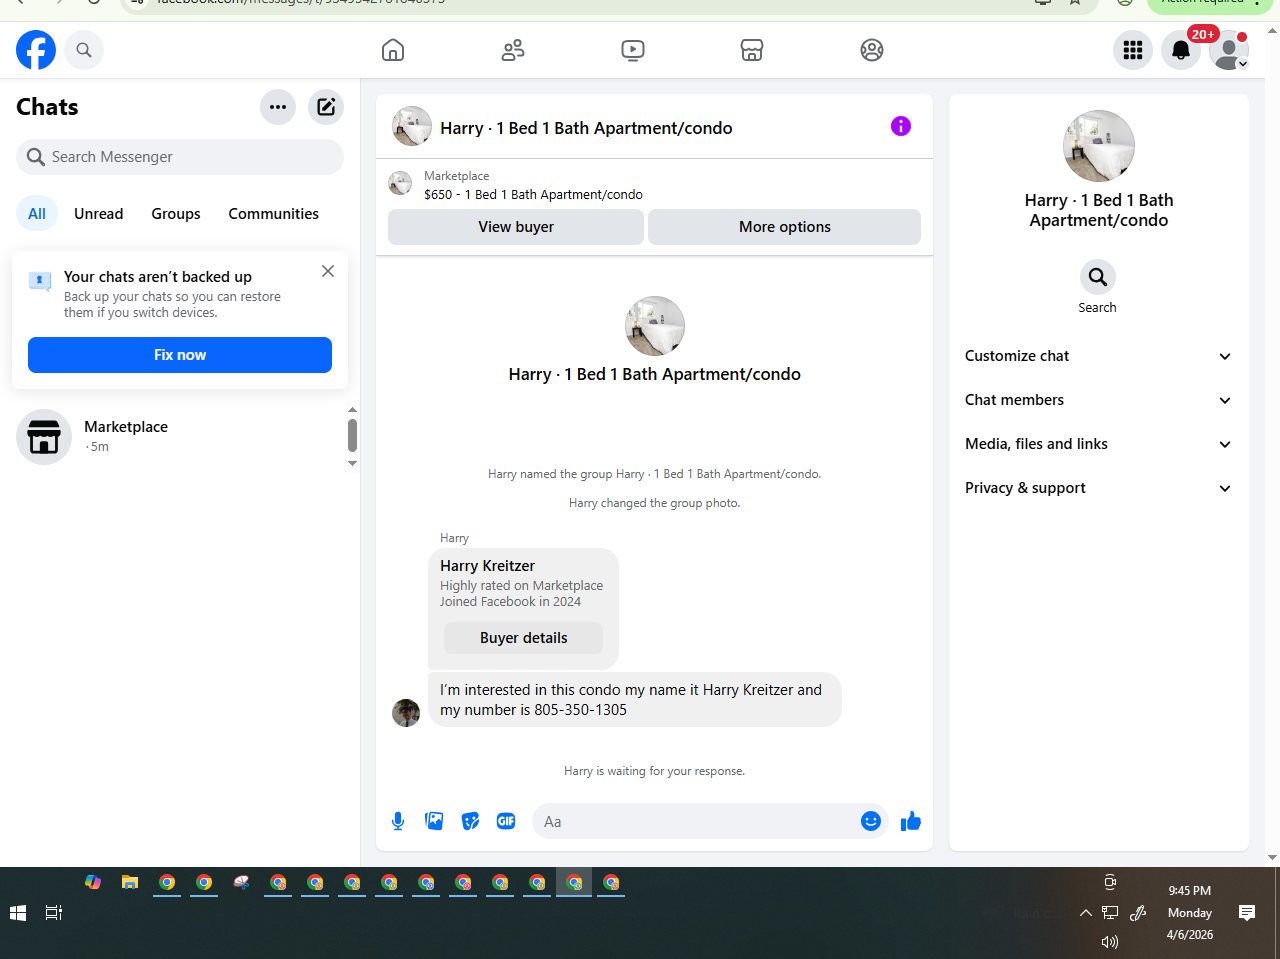Open the Windows Action Center notifications
This screenshot has width=1280, height=959.
pyautogui.click(x=1247, y=913)
